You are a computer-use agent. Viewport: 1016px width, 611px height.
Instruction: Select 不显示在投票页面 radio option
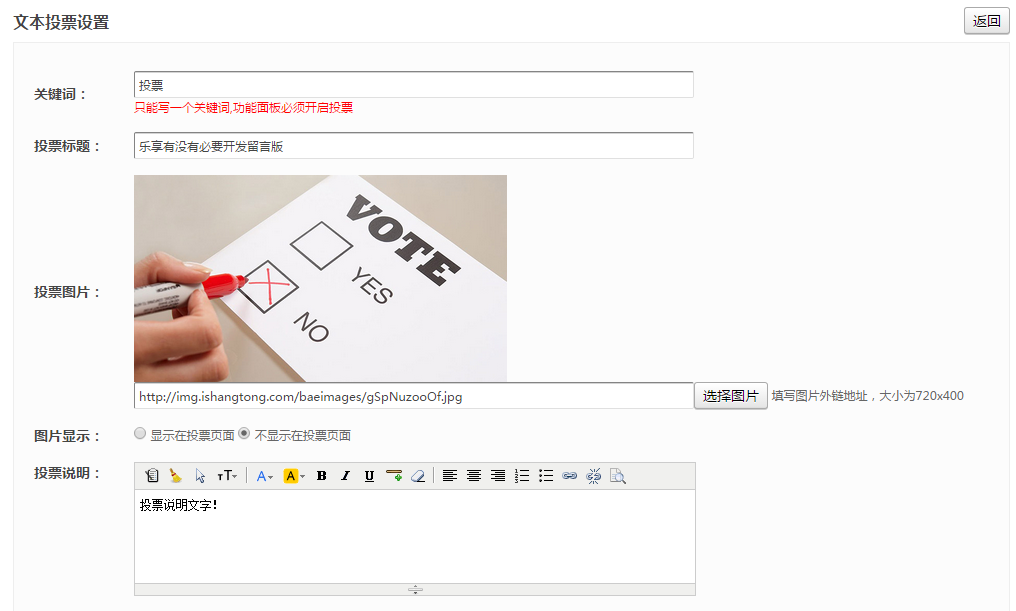click(x=244, y=434)
